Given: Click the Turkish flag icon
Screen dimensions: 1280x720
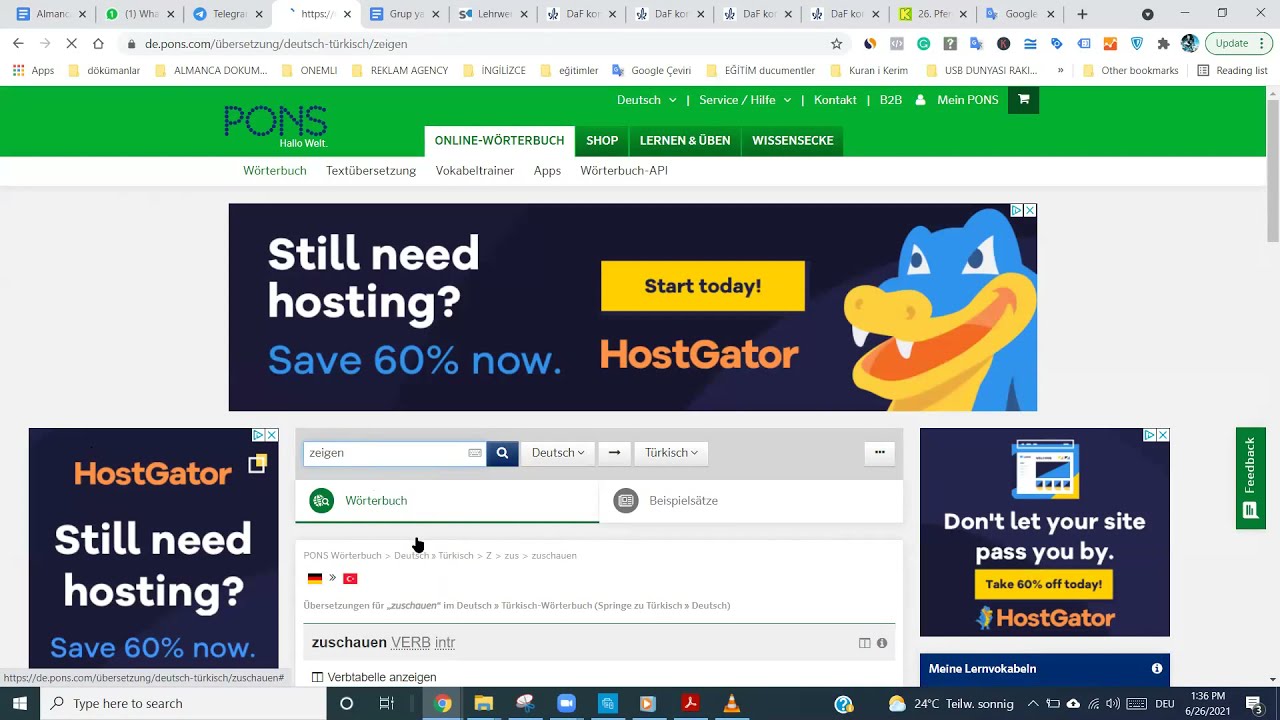Looking at the screenshot, I should [350, 578].
